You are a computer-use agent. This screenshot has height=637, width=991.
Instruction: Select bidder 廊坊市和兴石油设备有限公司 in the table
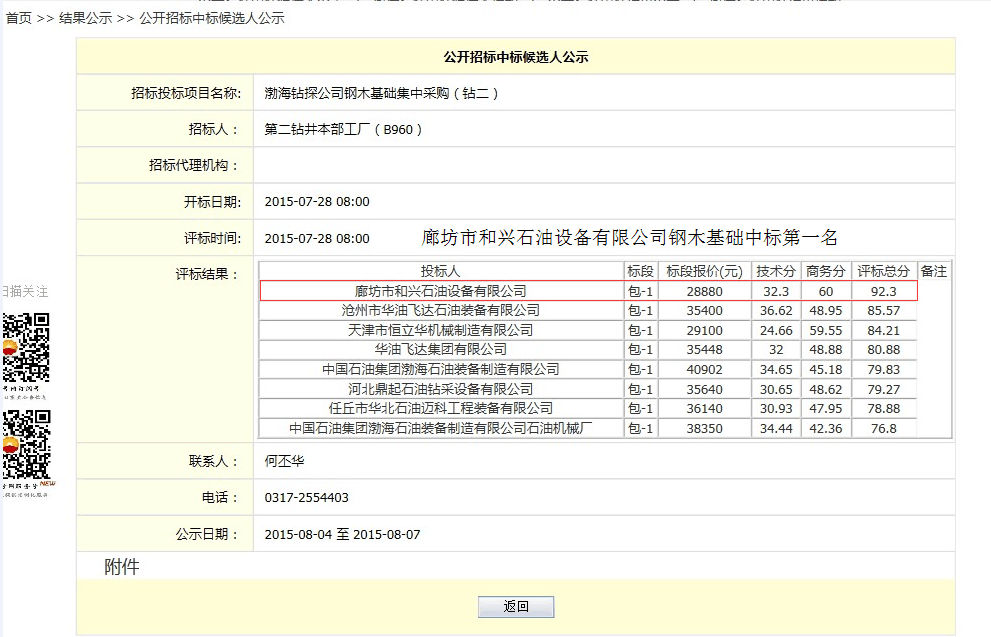(x=441, y=291)
